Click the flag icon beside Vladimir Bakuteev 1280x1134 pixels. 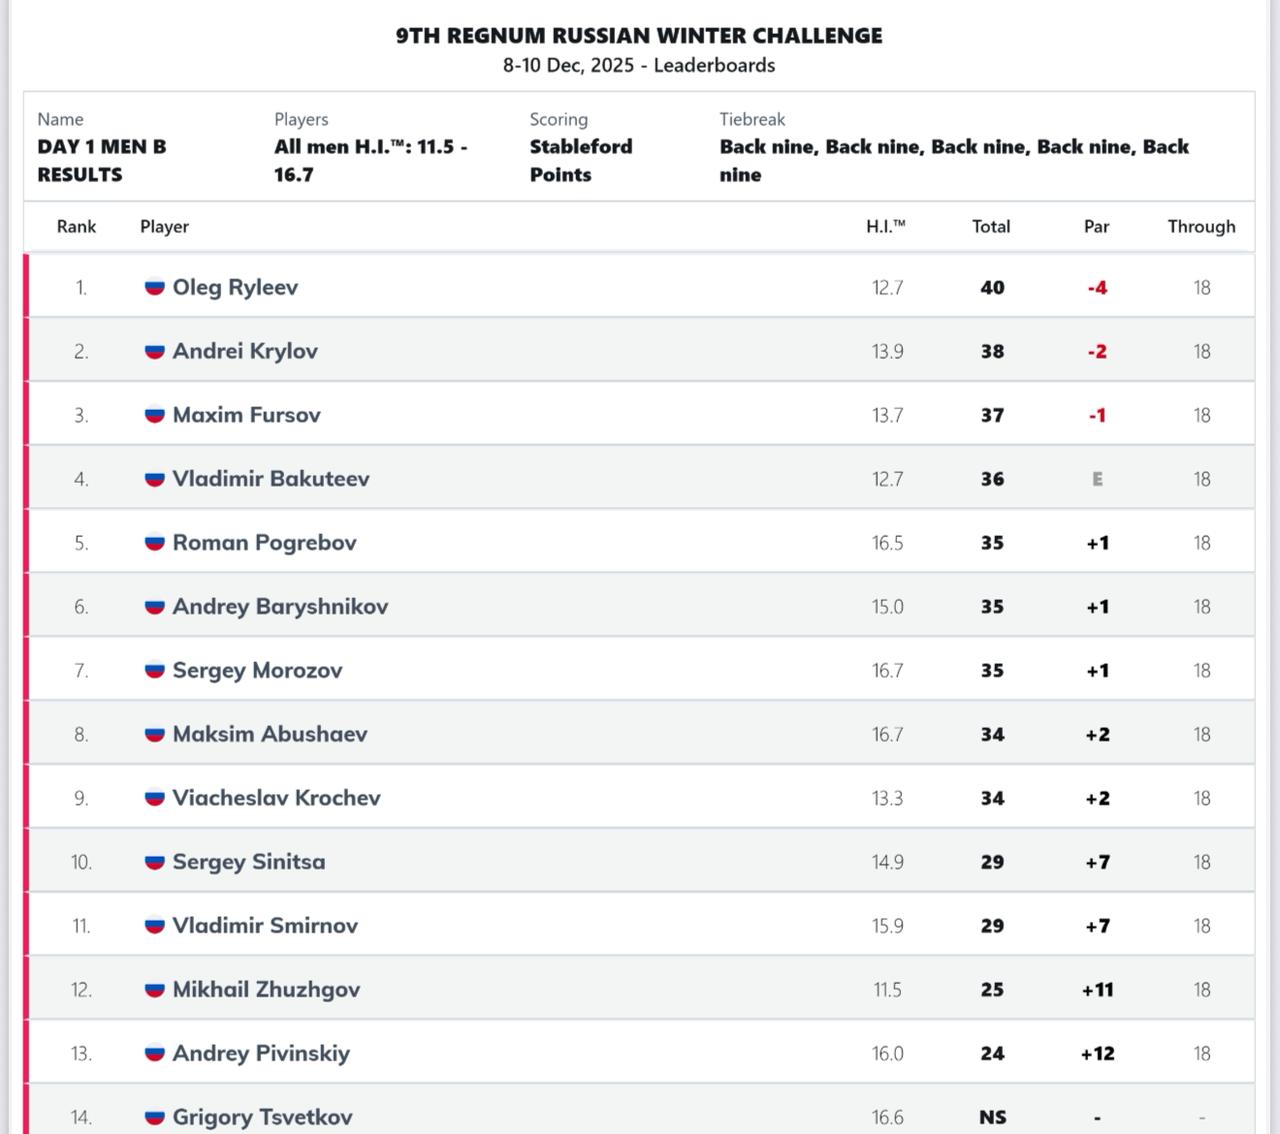154,479
